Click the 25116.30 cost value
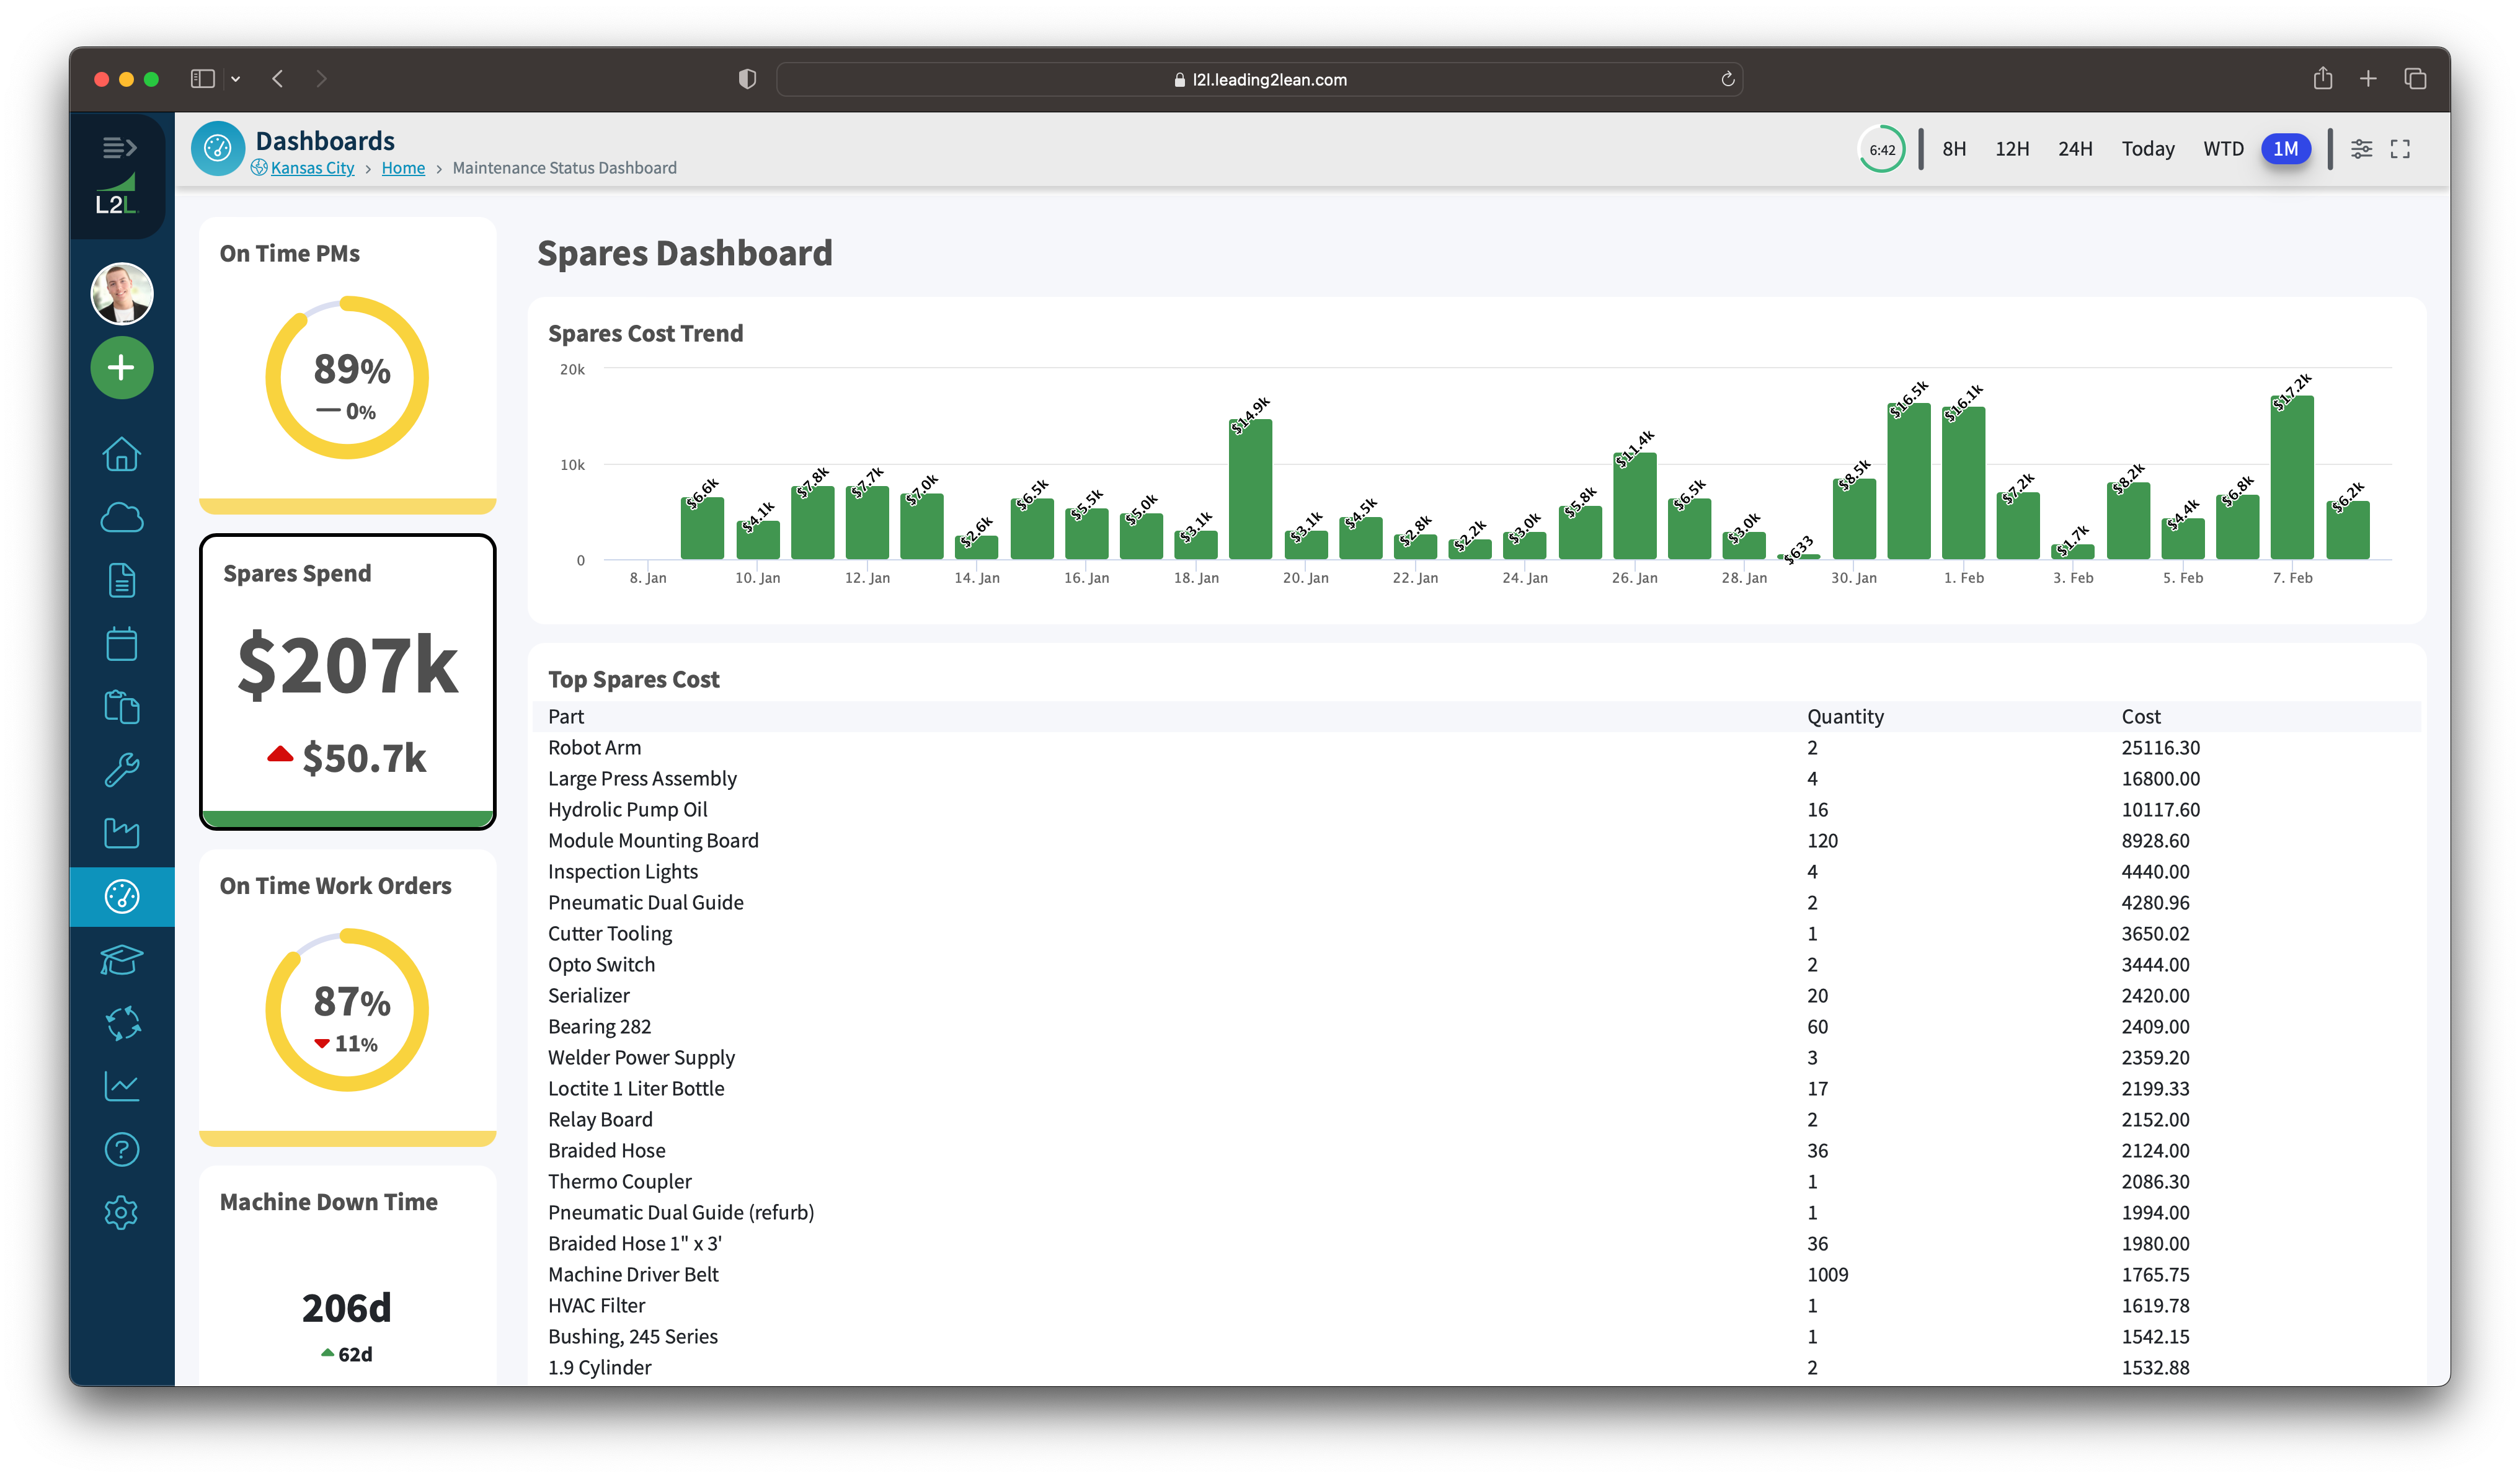Screen dimensions: 2520x1478 pyautogui.click(x=2160, y=747)
